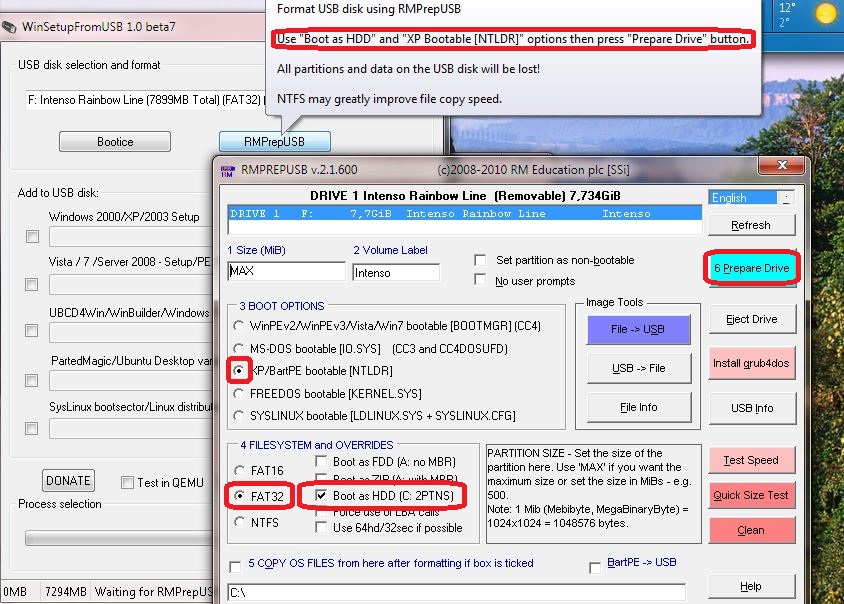Viewport: 844px width, 604px height.
Task: Click the RMPrepUSB window title icon
Action: click(228, 171)
